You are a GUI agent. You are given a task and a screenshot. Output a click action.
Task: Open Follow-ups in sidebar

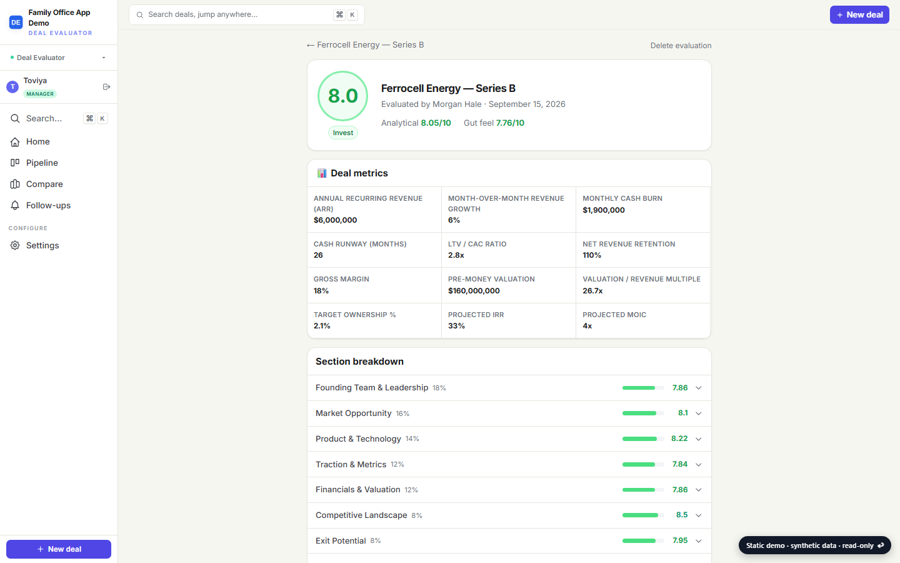[x=59, y=205]
